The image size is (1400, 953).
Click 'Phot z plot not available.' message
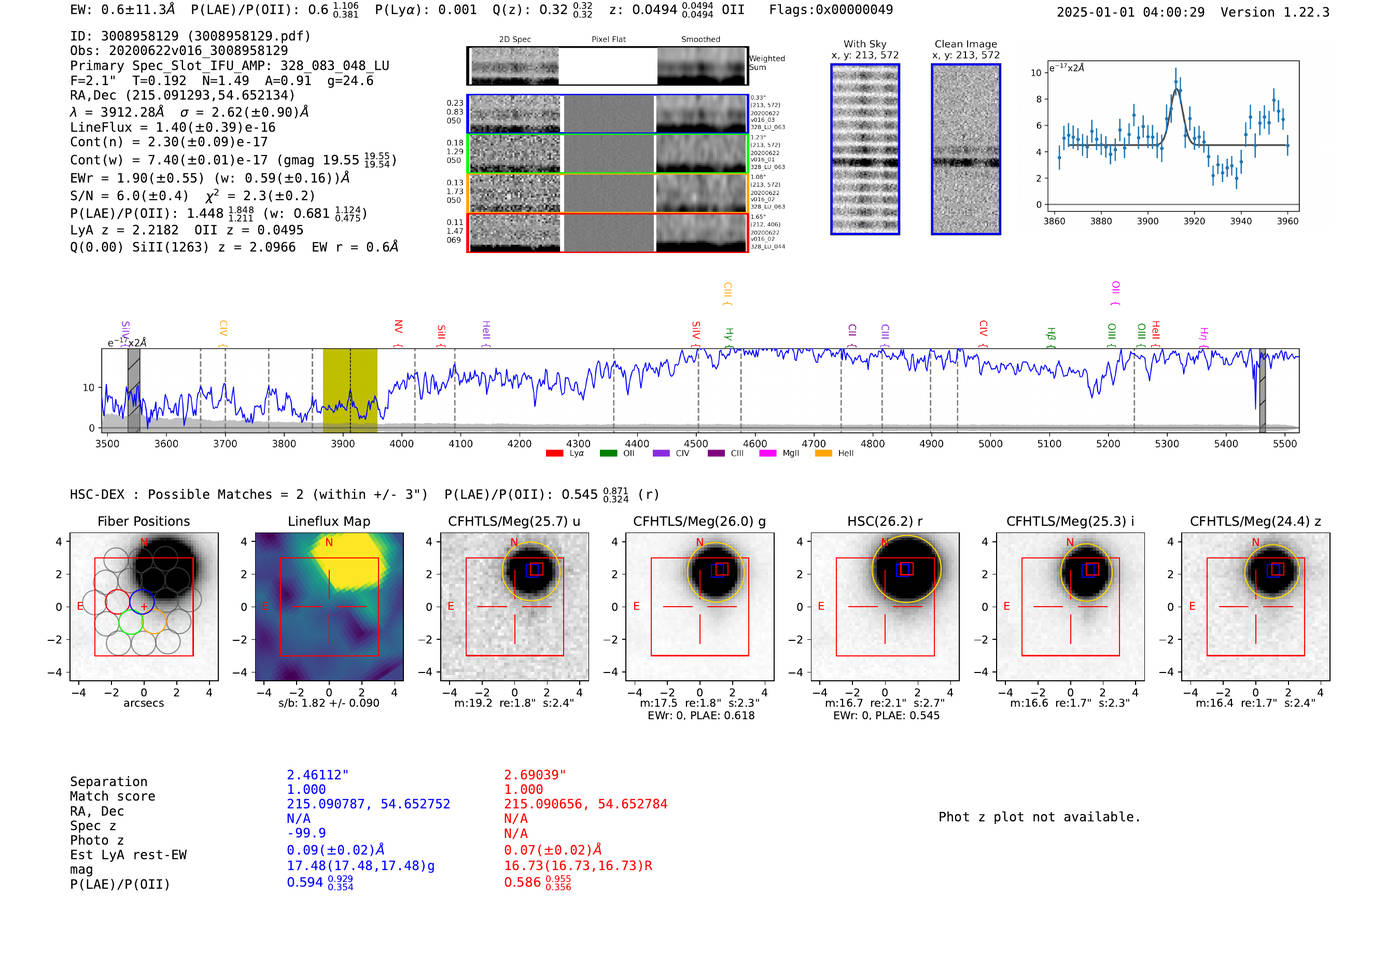(1039, 817)
